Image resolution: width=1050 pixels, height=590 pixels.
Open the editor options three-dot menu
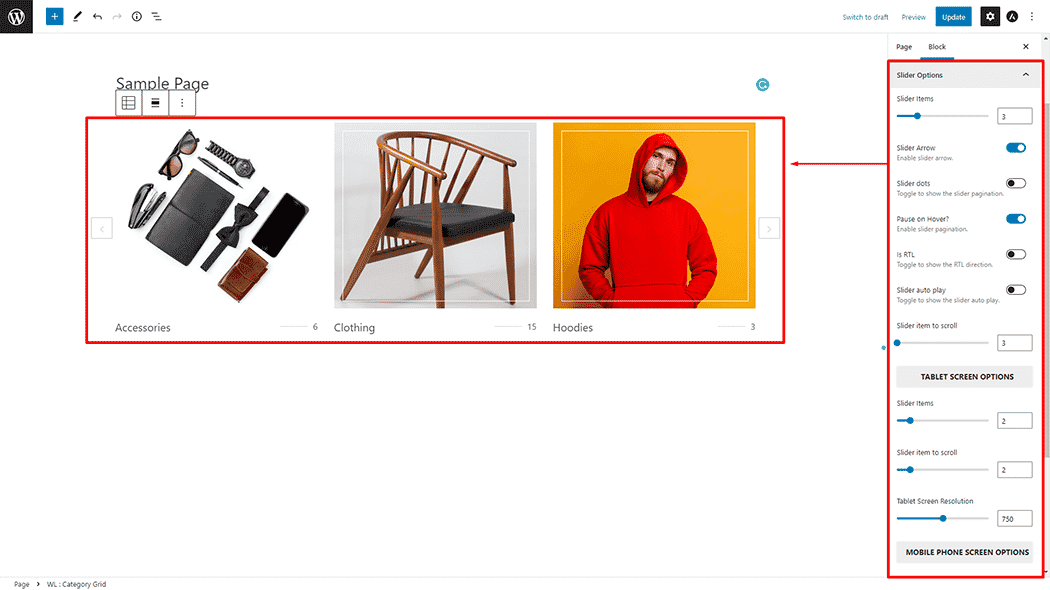point(1032,17)
